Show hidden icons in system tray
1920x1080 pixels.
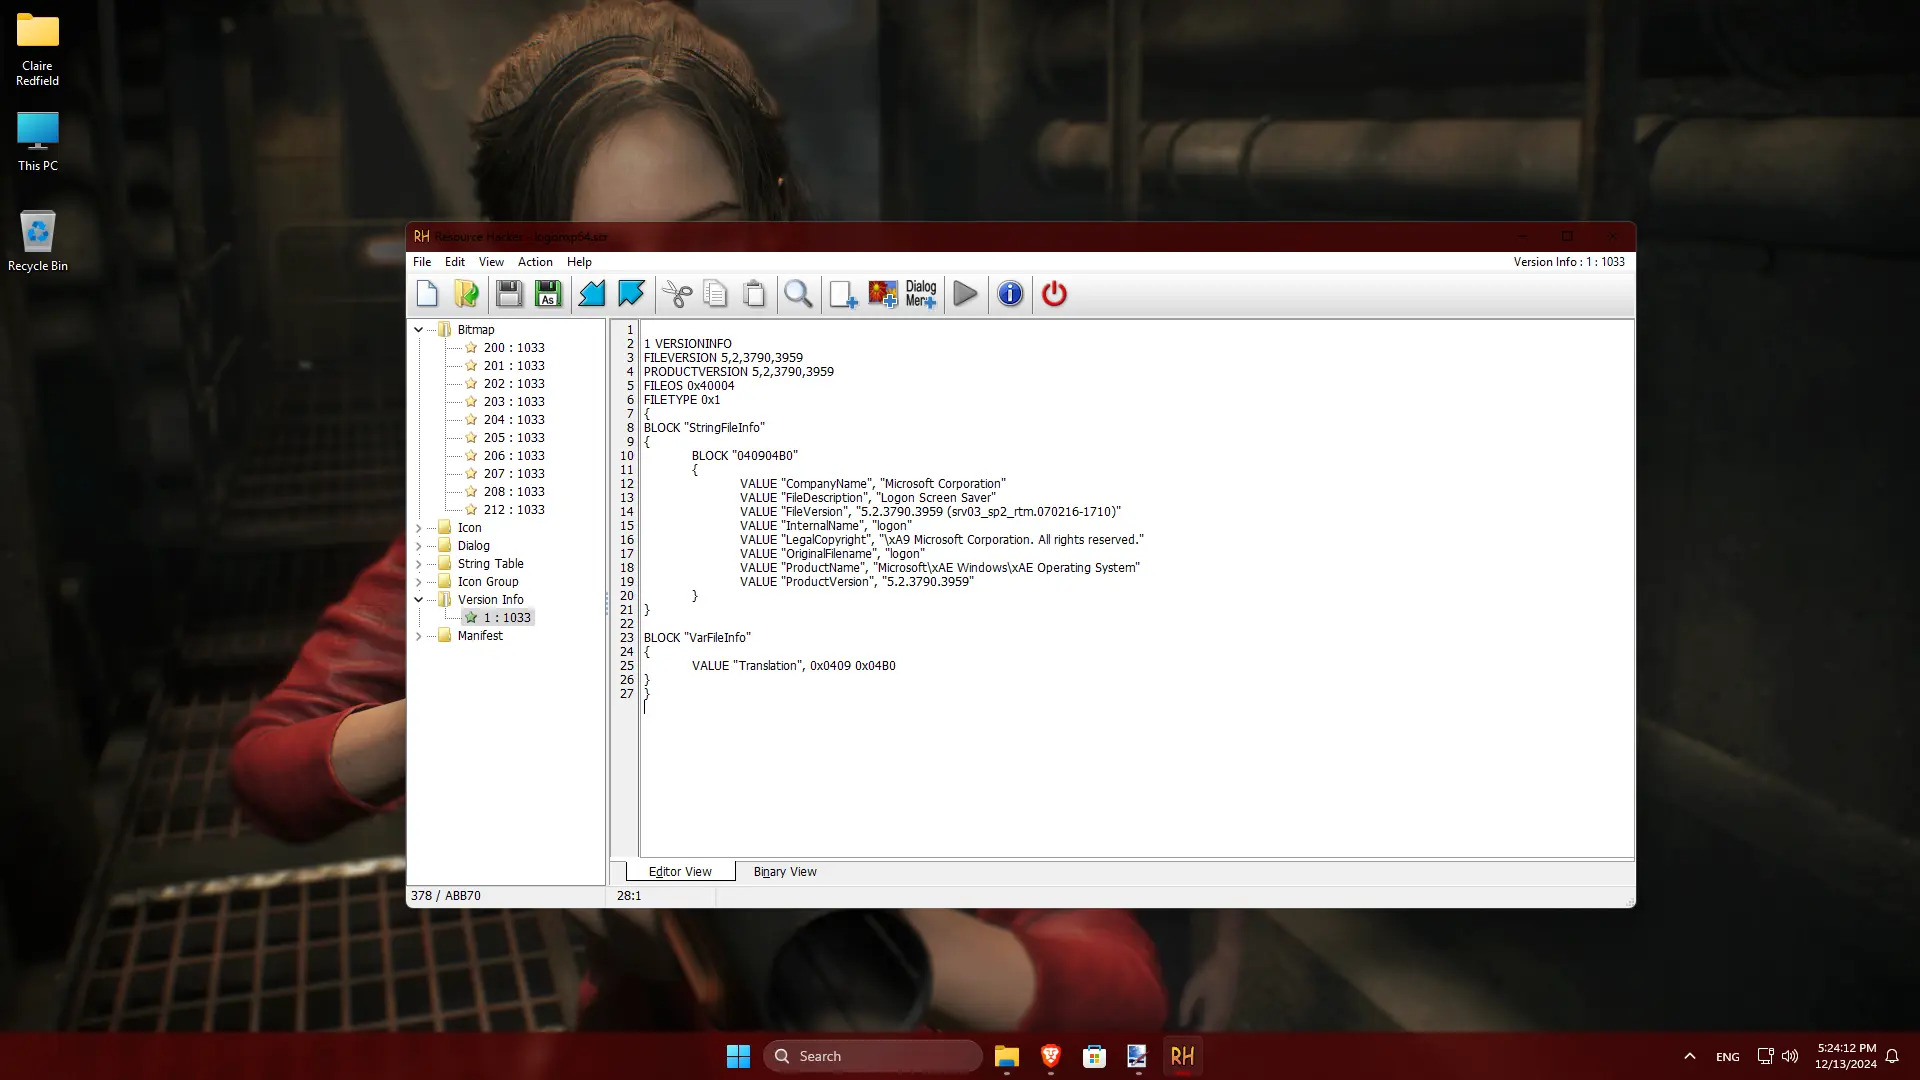[x=1690, y=1056]
